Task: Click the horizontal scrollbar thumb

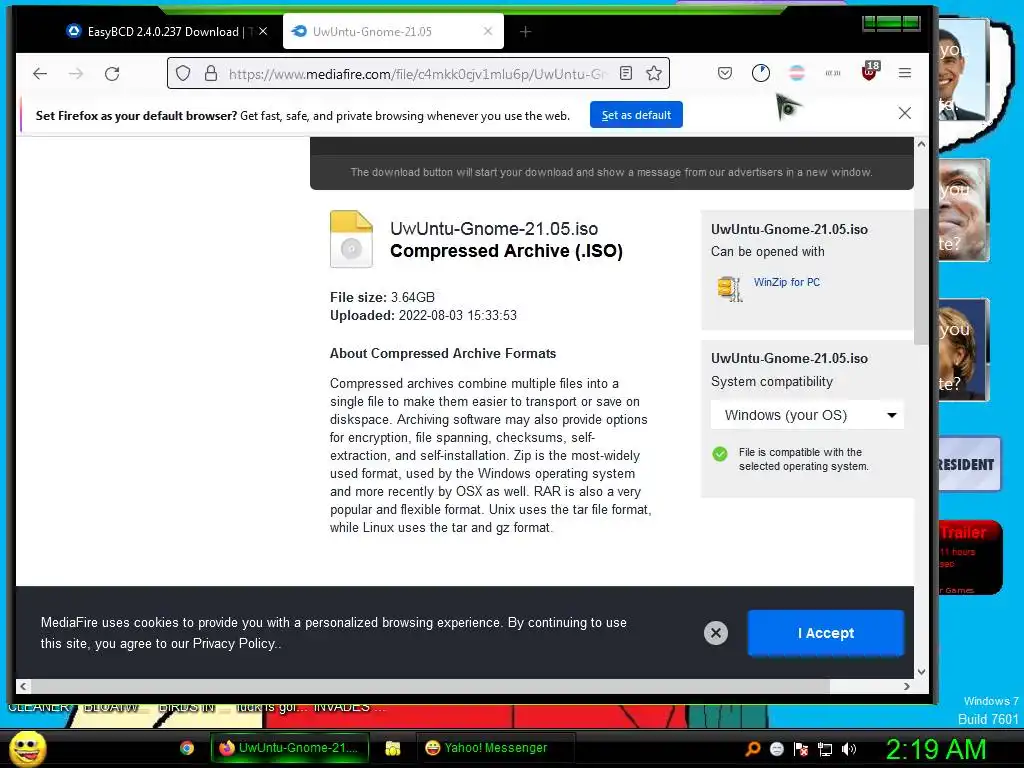Action: pos(431,686)
